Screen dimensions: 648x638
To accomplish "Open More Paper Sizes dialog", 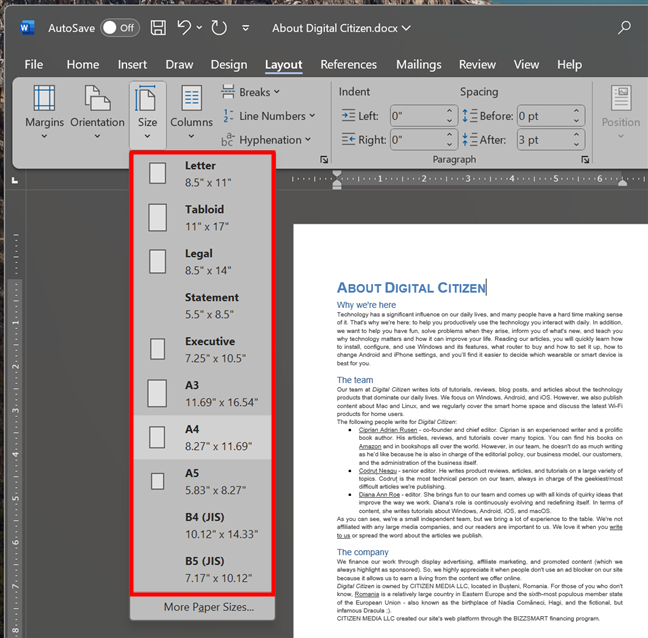I will pos(202,607).
